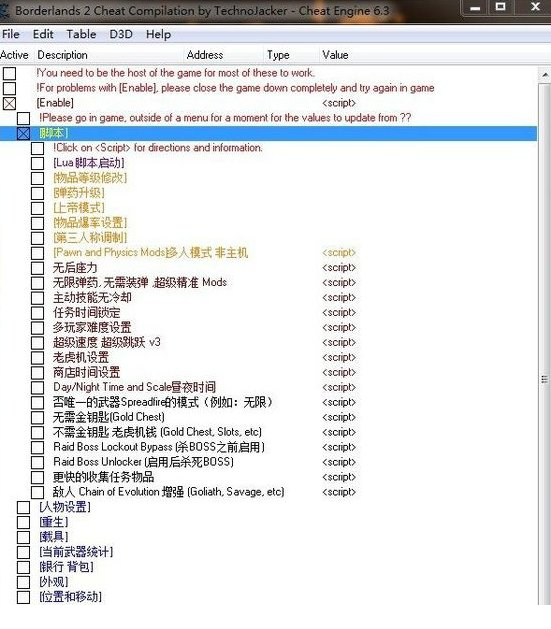551x629 pixels.
Task: Check the Spreadfire 的模式 checkbox
Action: point(37,403)
